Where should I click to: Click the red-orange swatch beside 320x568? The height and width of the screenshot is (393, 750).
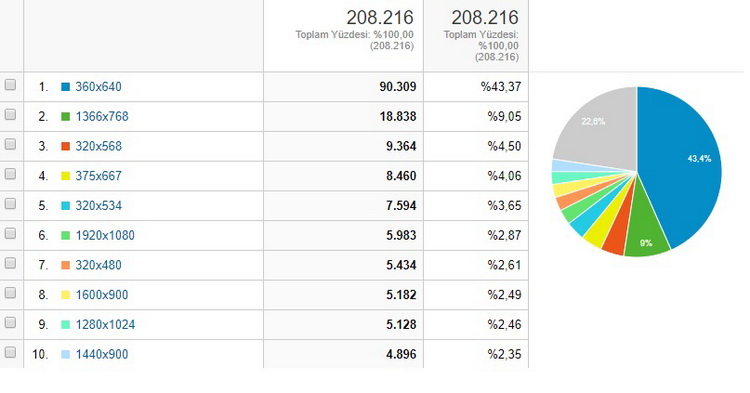click(x=66, y=146)
